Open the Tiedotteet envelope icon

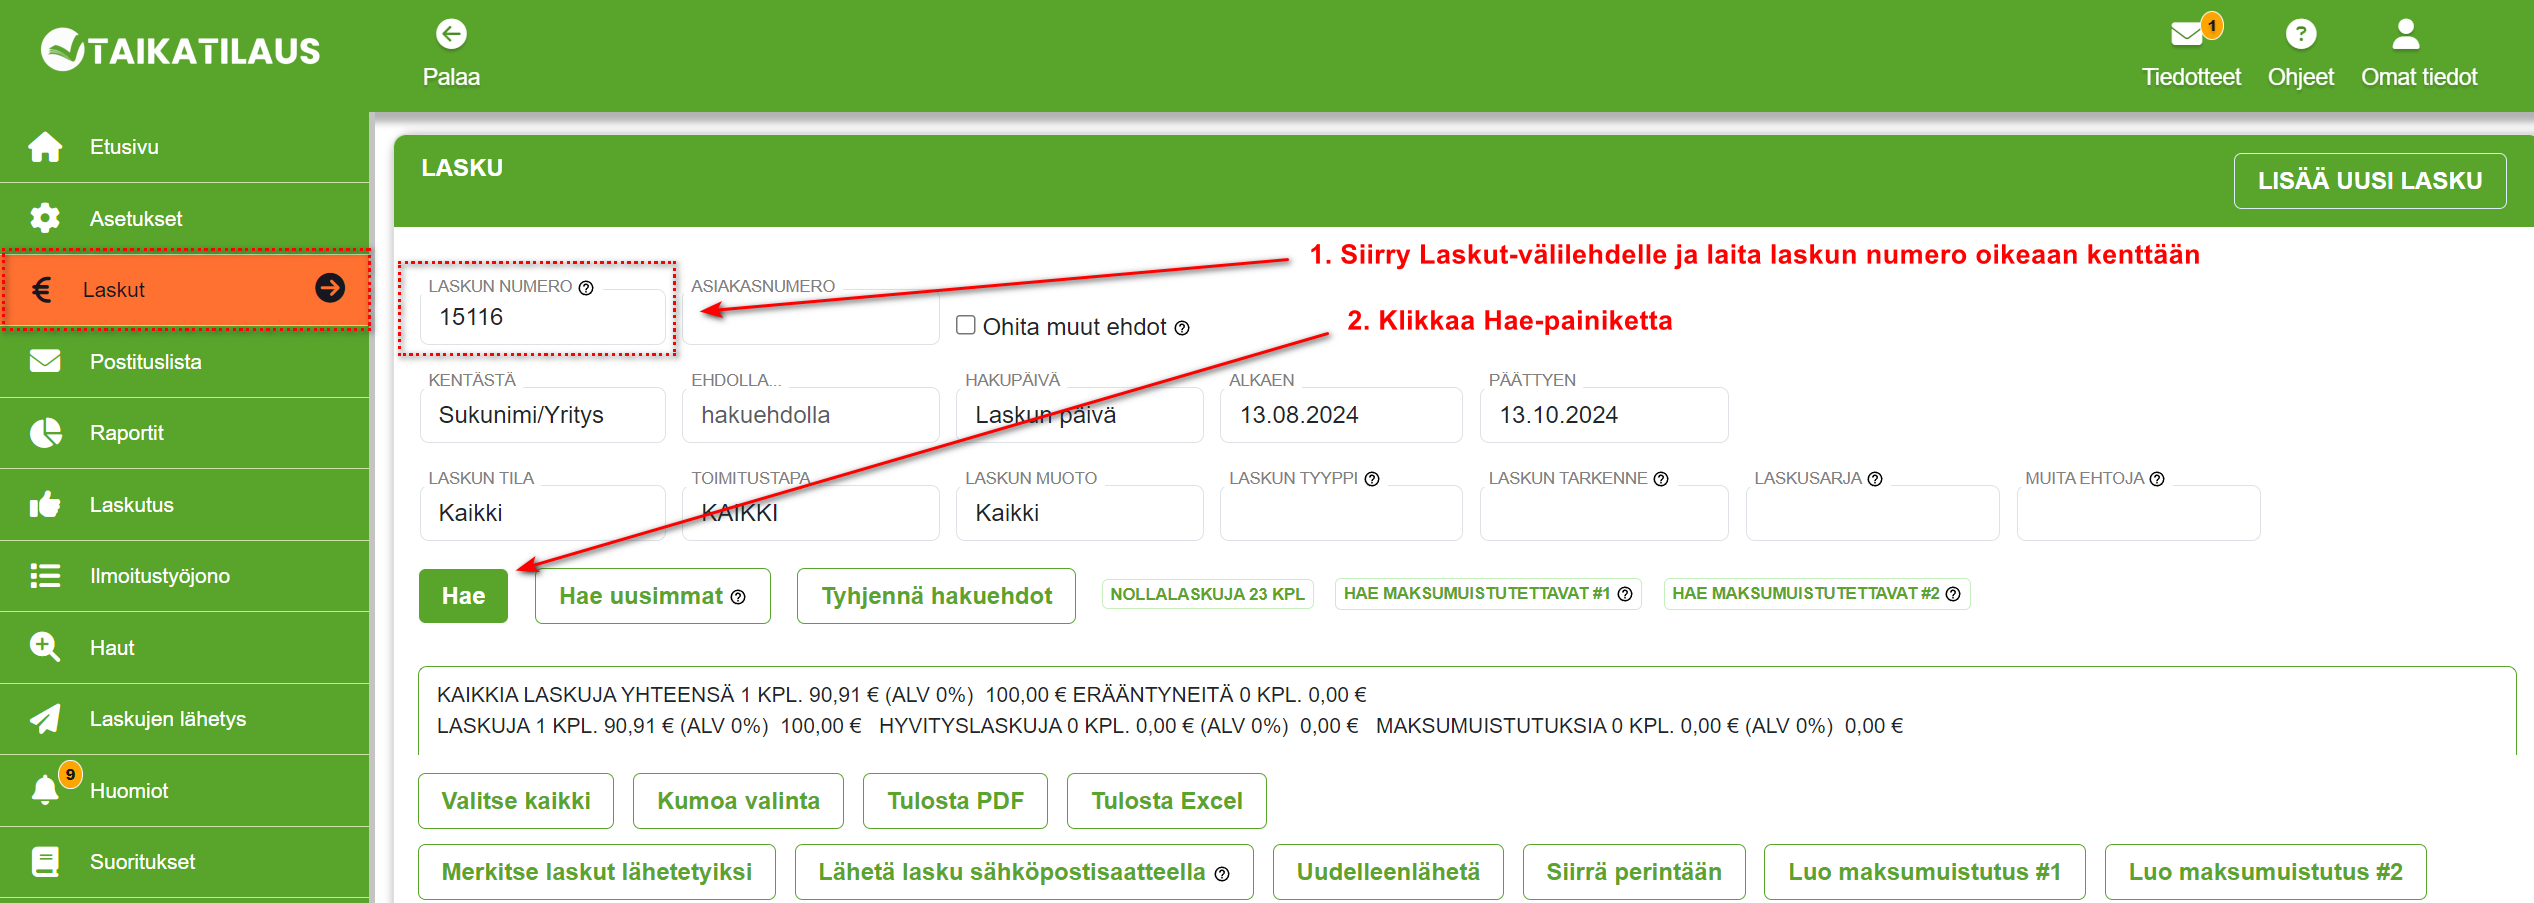tap(2187, 35)
